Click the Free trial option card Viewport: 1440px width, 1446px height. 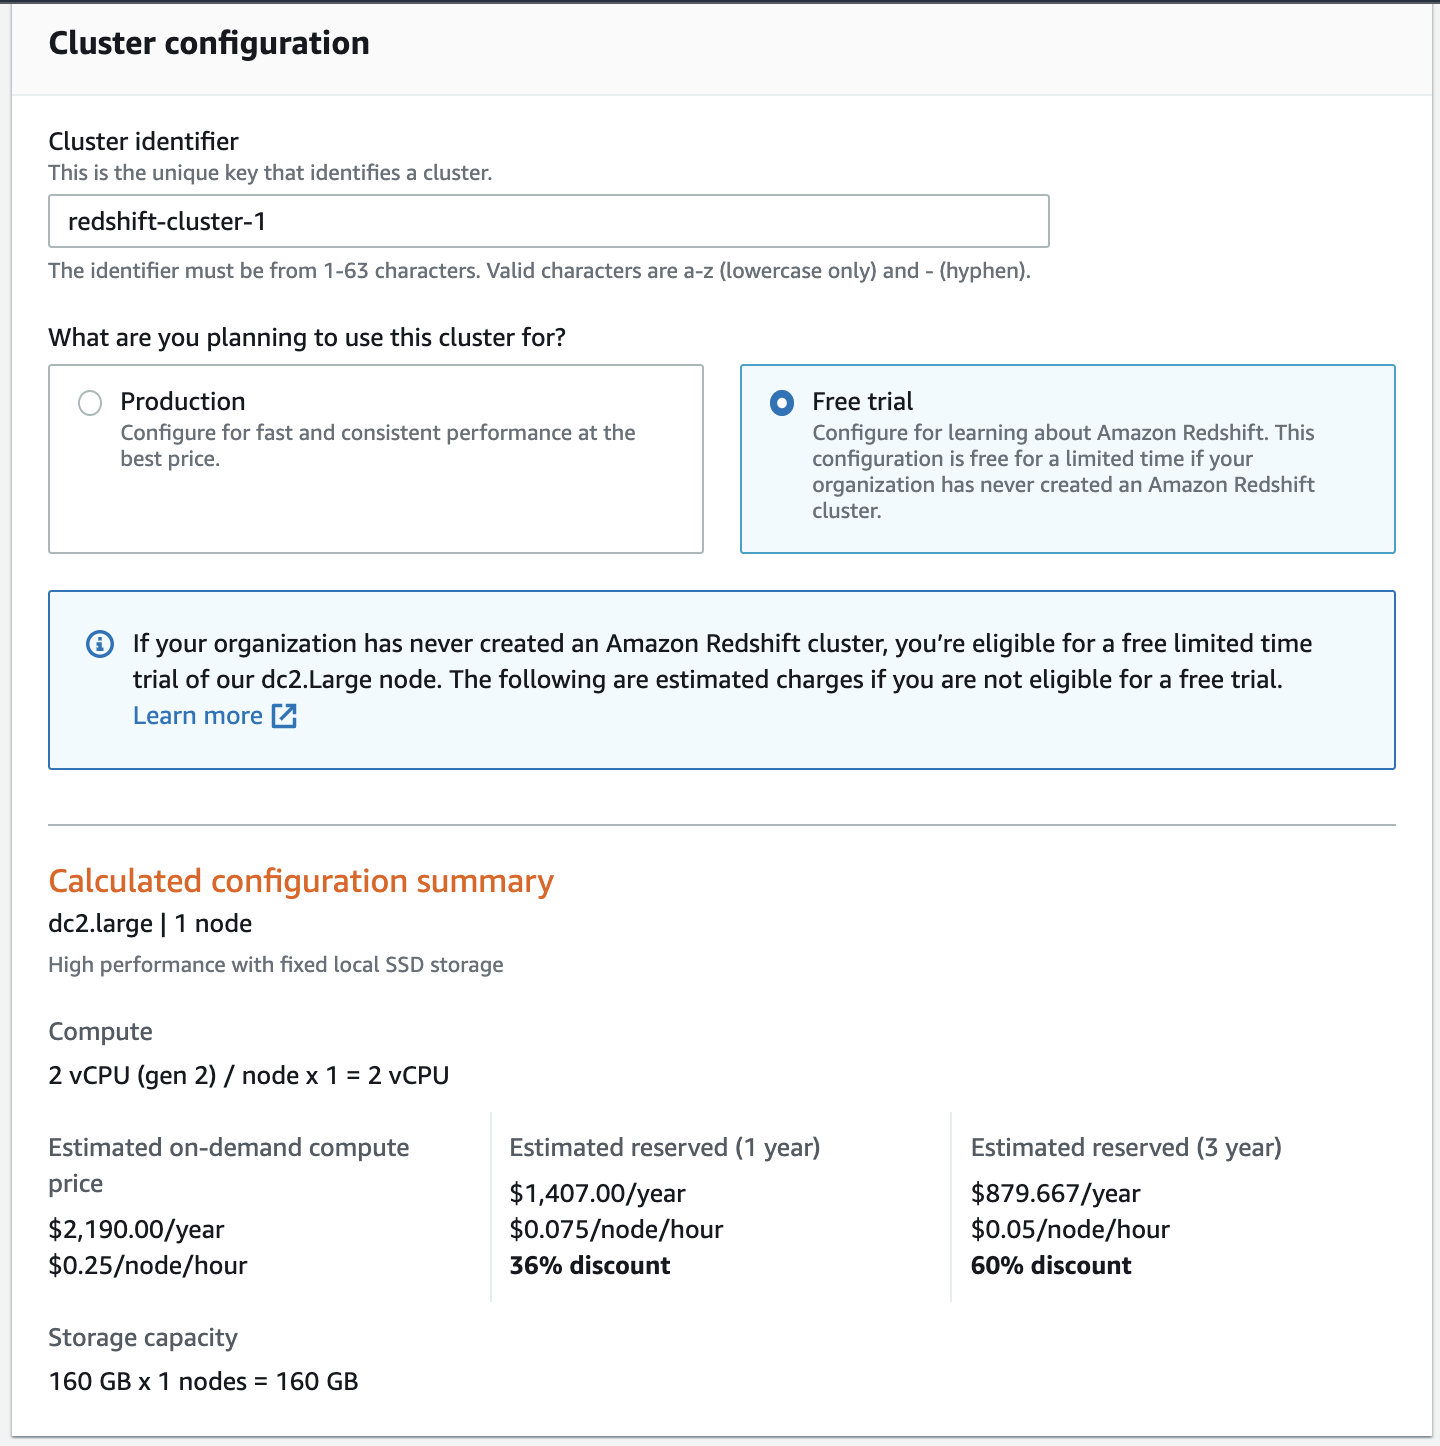click(1067, 458)
